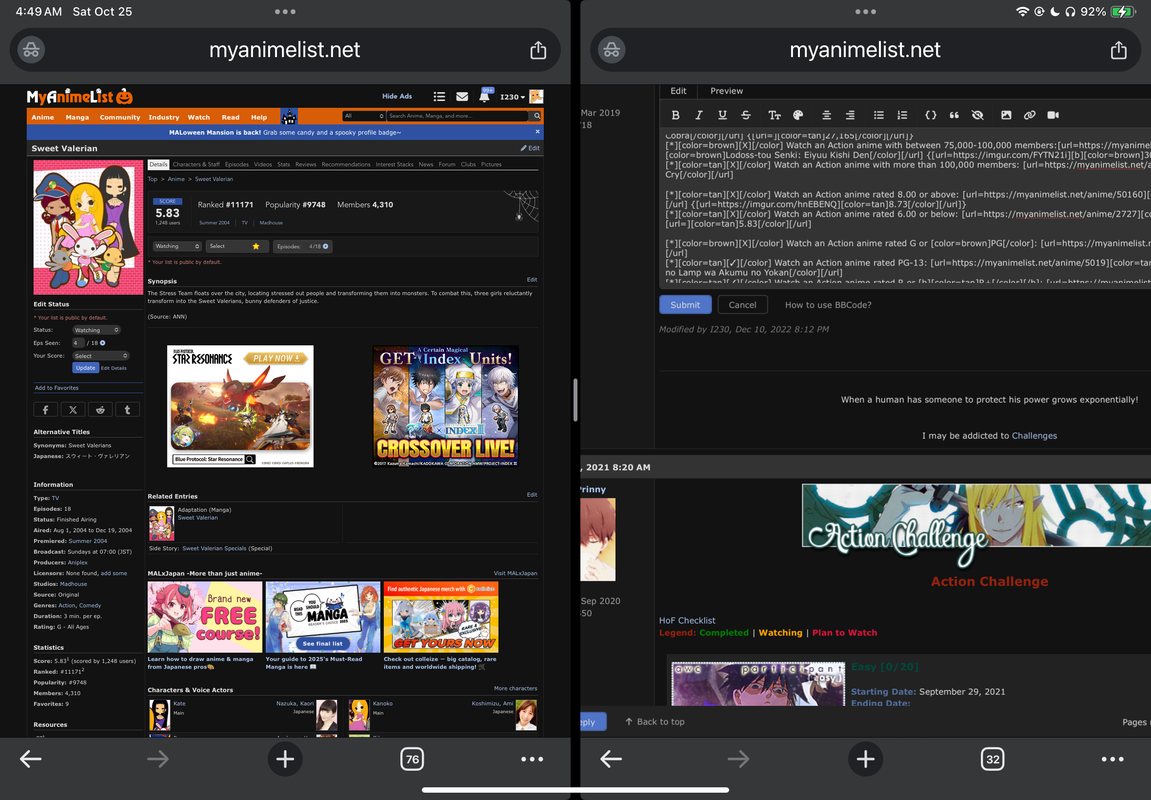Open the Manga navigation menu
This screenshot has height=800, width=1151.
77,117
